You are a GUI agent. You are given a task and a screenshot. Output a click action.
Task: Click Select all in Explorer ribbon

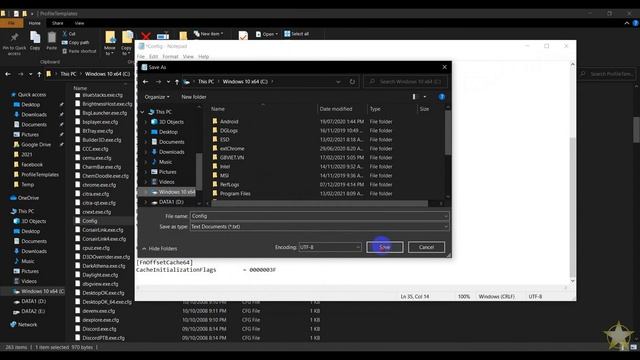[x=297, y=34]
